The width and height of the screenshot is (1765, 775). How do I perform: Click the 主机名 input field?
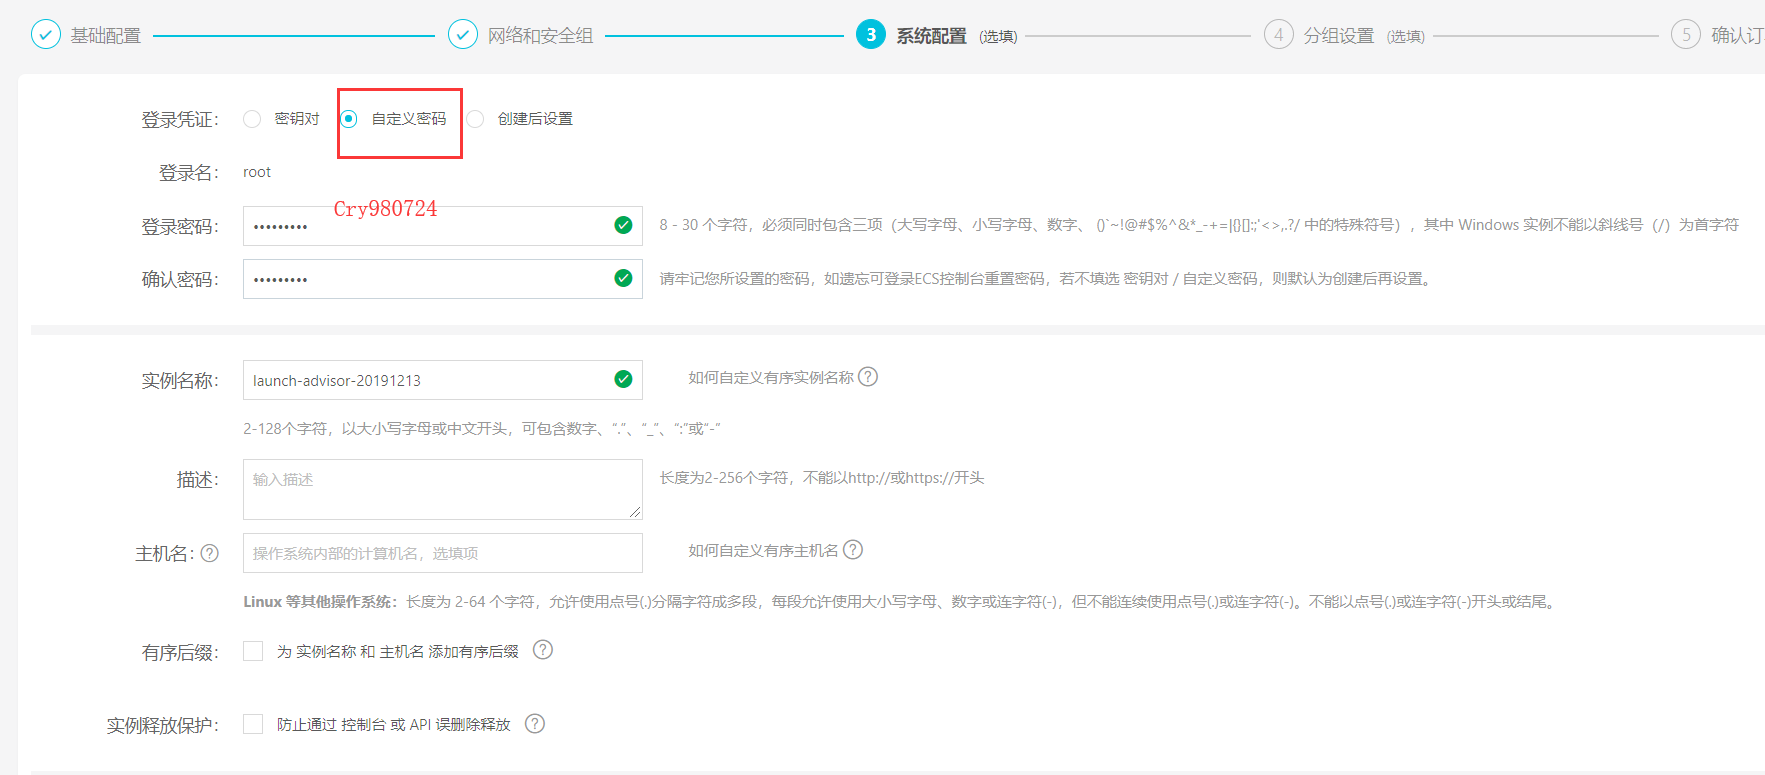442,553
